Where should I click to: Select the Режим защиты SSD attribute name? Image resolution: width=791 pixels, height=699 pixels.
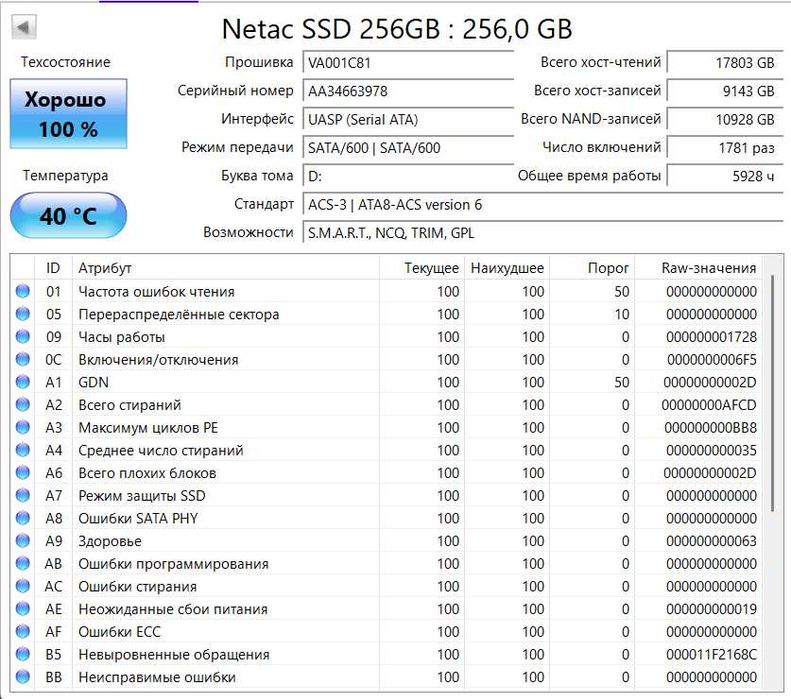[142, 496]
